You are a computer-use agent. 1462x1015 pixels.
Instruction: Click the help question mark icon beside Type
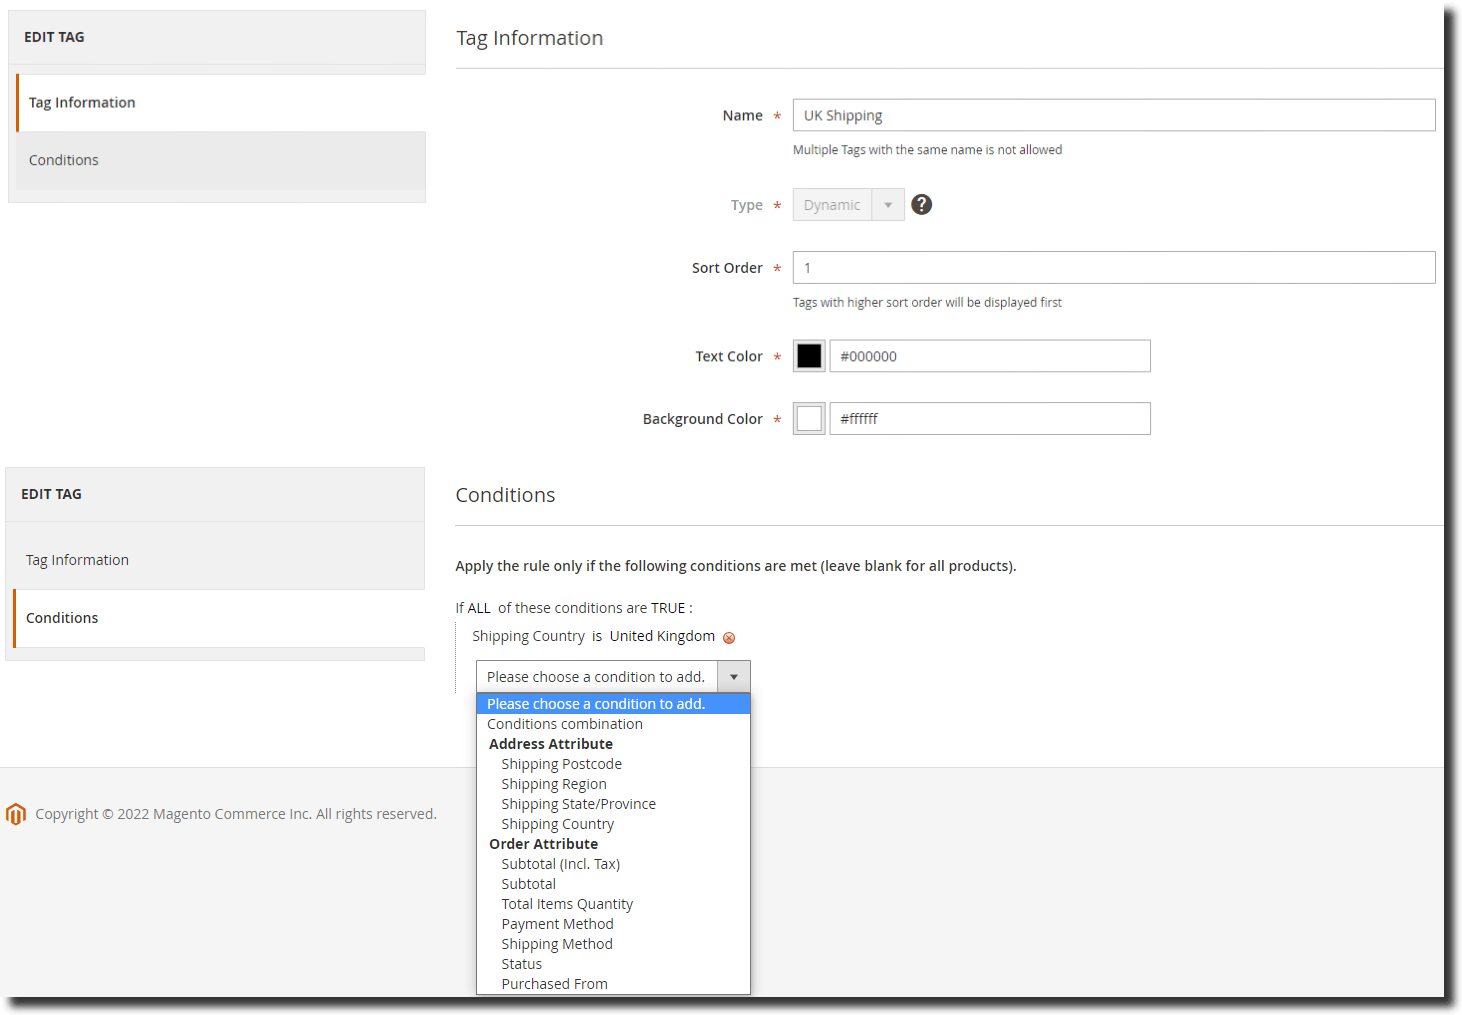click(x=921, y=205)
